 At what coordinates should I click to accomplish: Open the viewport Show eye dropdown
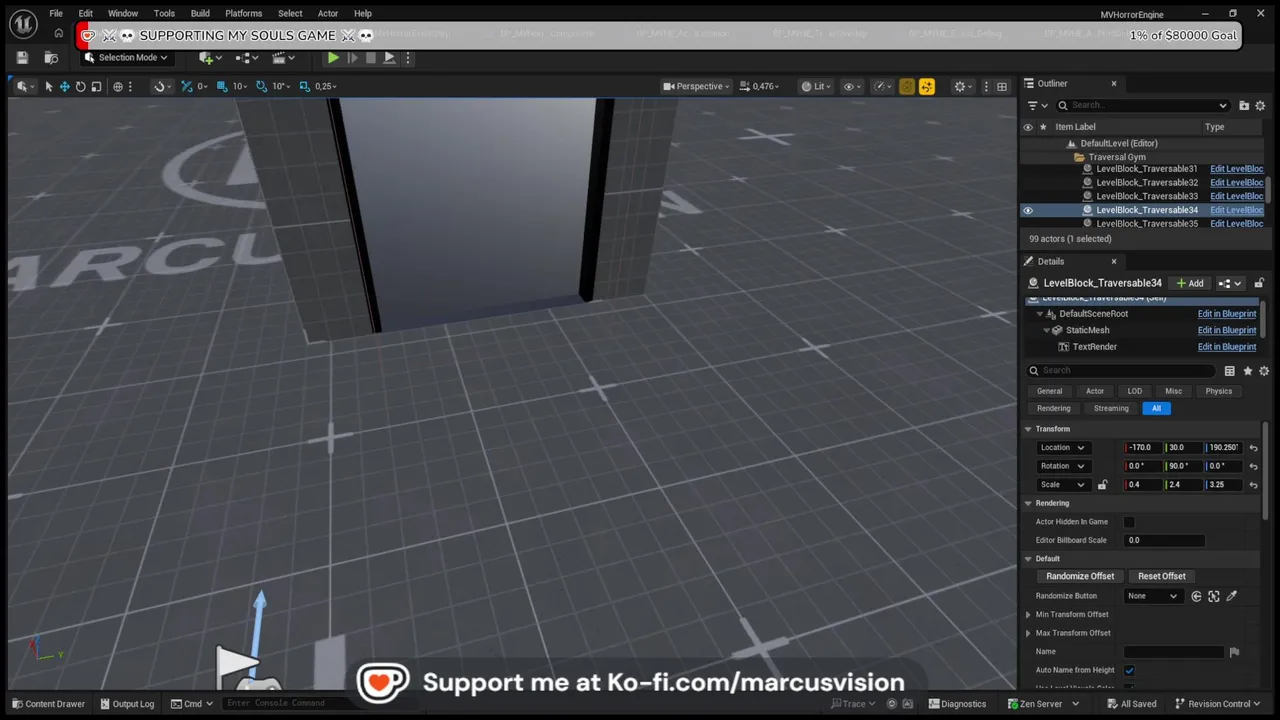click(x=852, y=86)
